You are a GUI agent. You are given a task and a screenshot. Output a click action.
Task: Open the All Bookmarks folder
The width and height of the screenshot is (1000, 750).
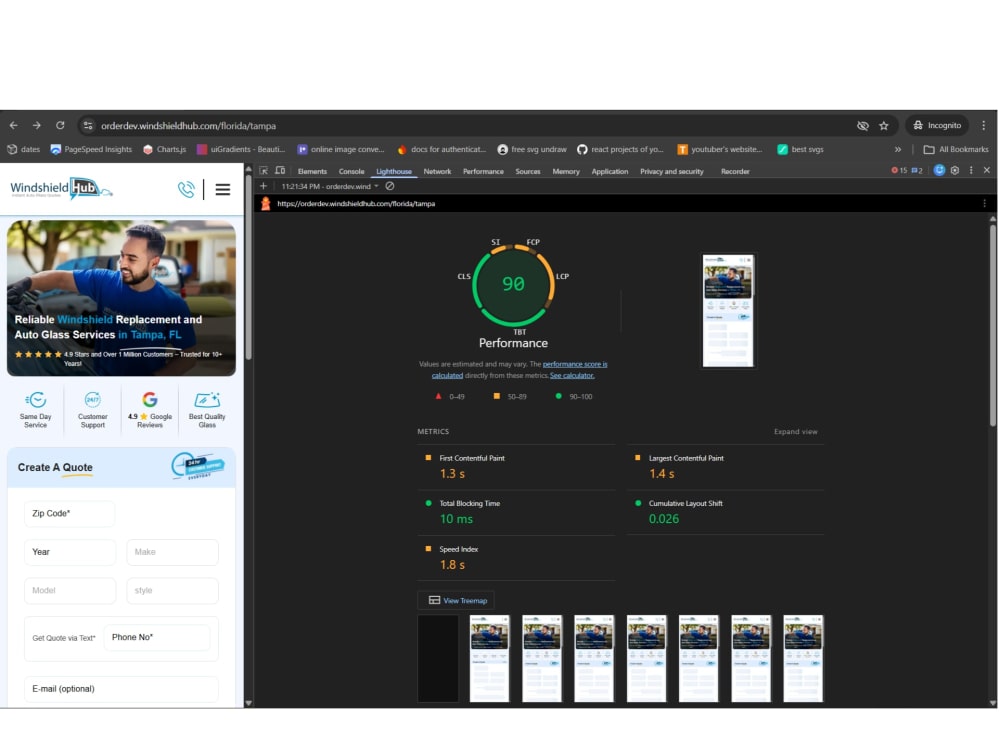(x=955, y=149)
